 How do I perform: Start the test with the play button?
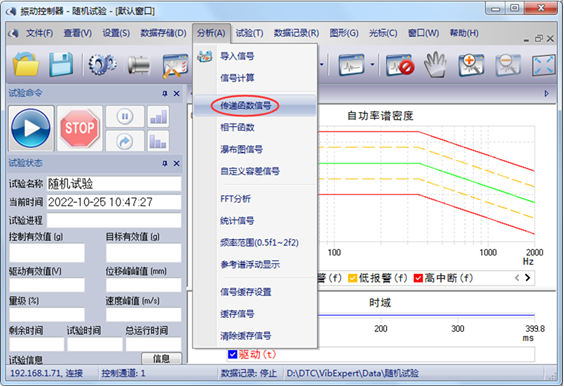31,128
